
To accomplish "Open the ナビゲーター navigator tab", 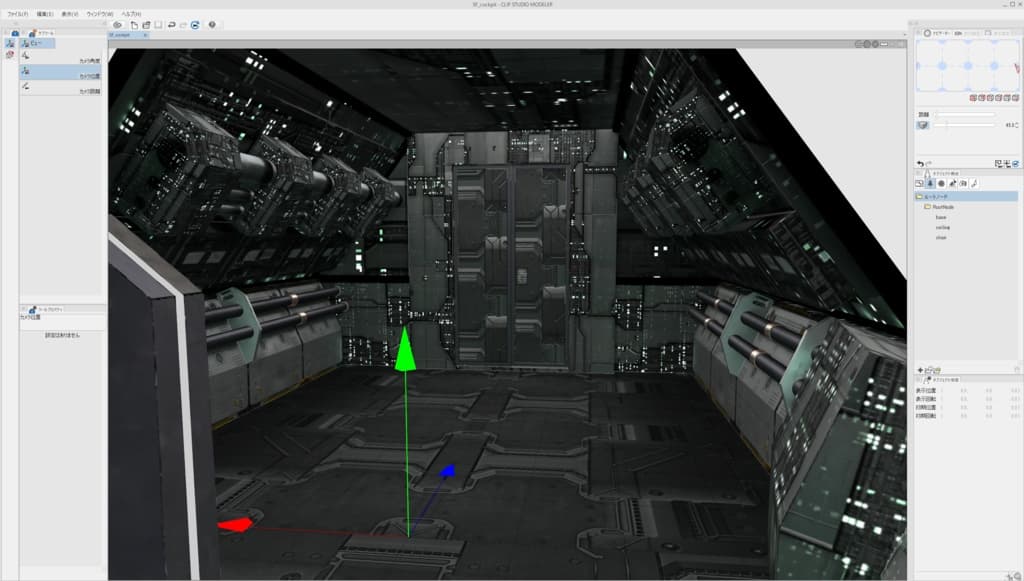I will coord(938,33).
